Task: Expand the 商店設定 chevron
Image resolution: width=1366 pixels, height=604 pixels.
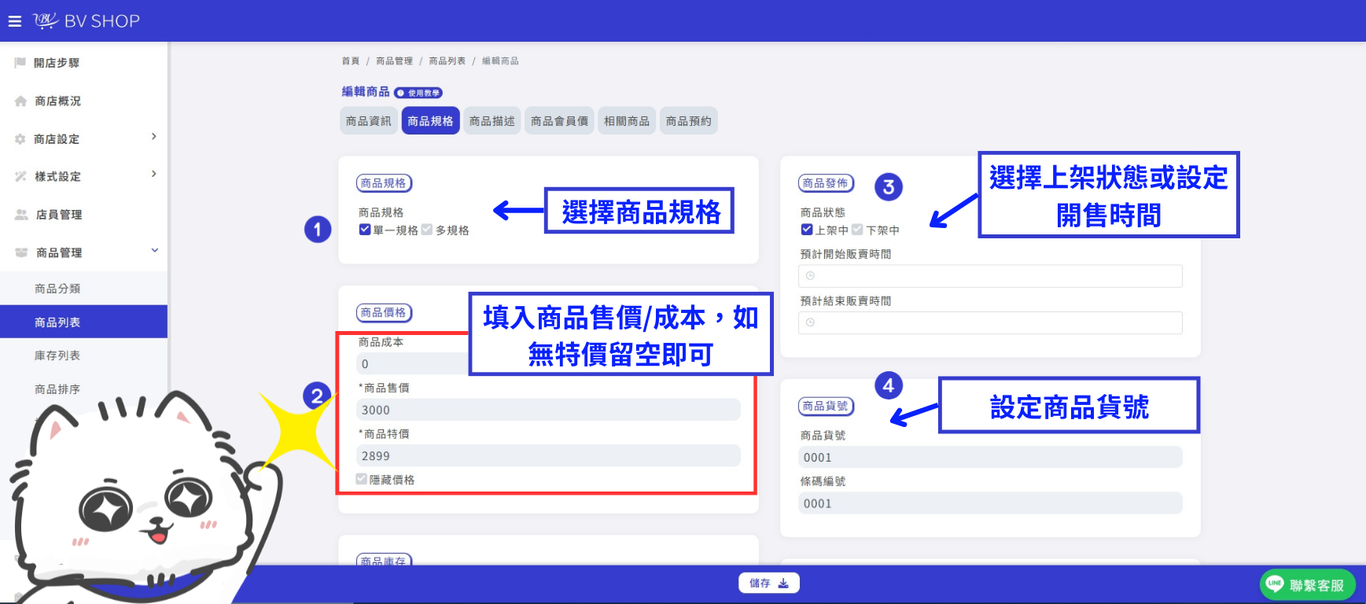Action: tap(154, 137)
